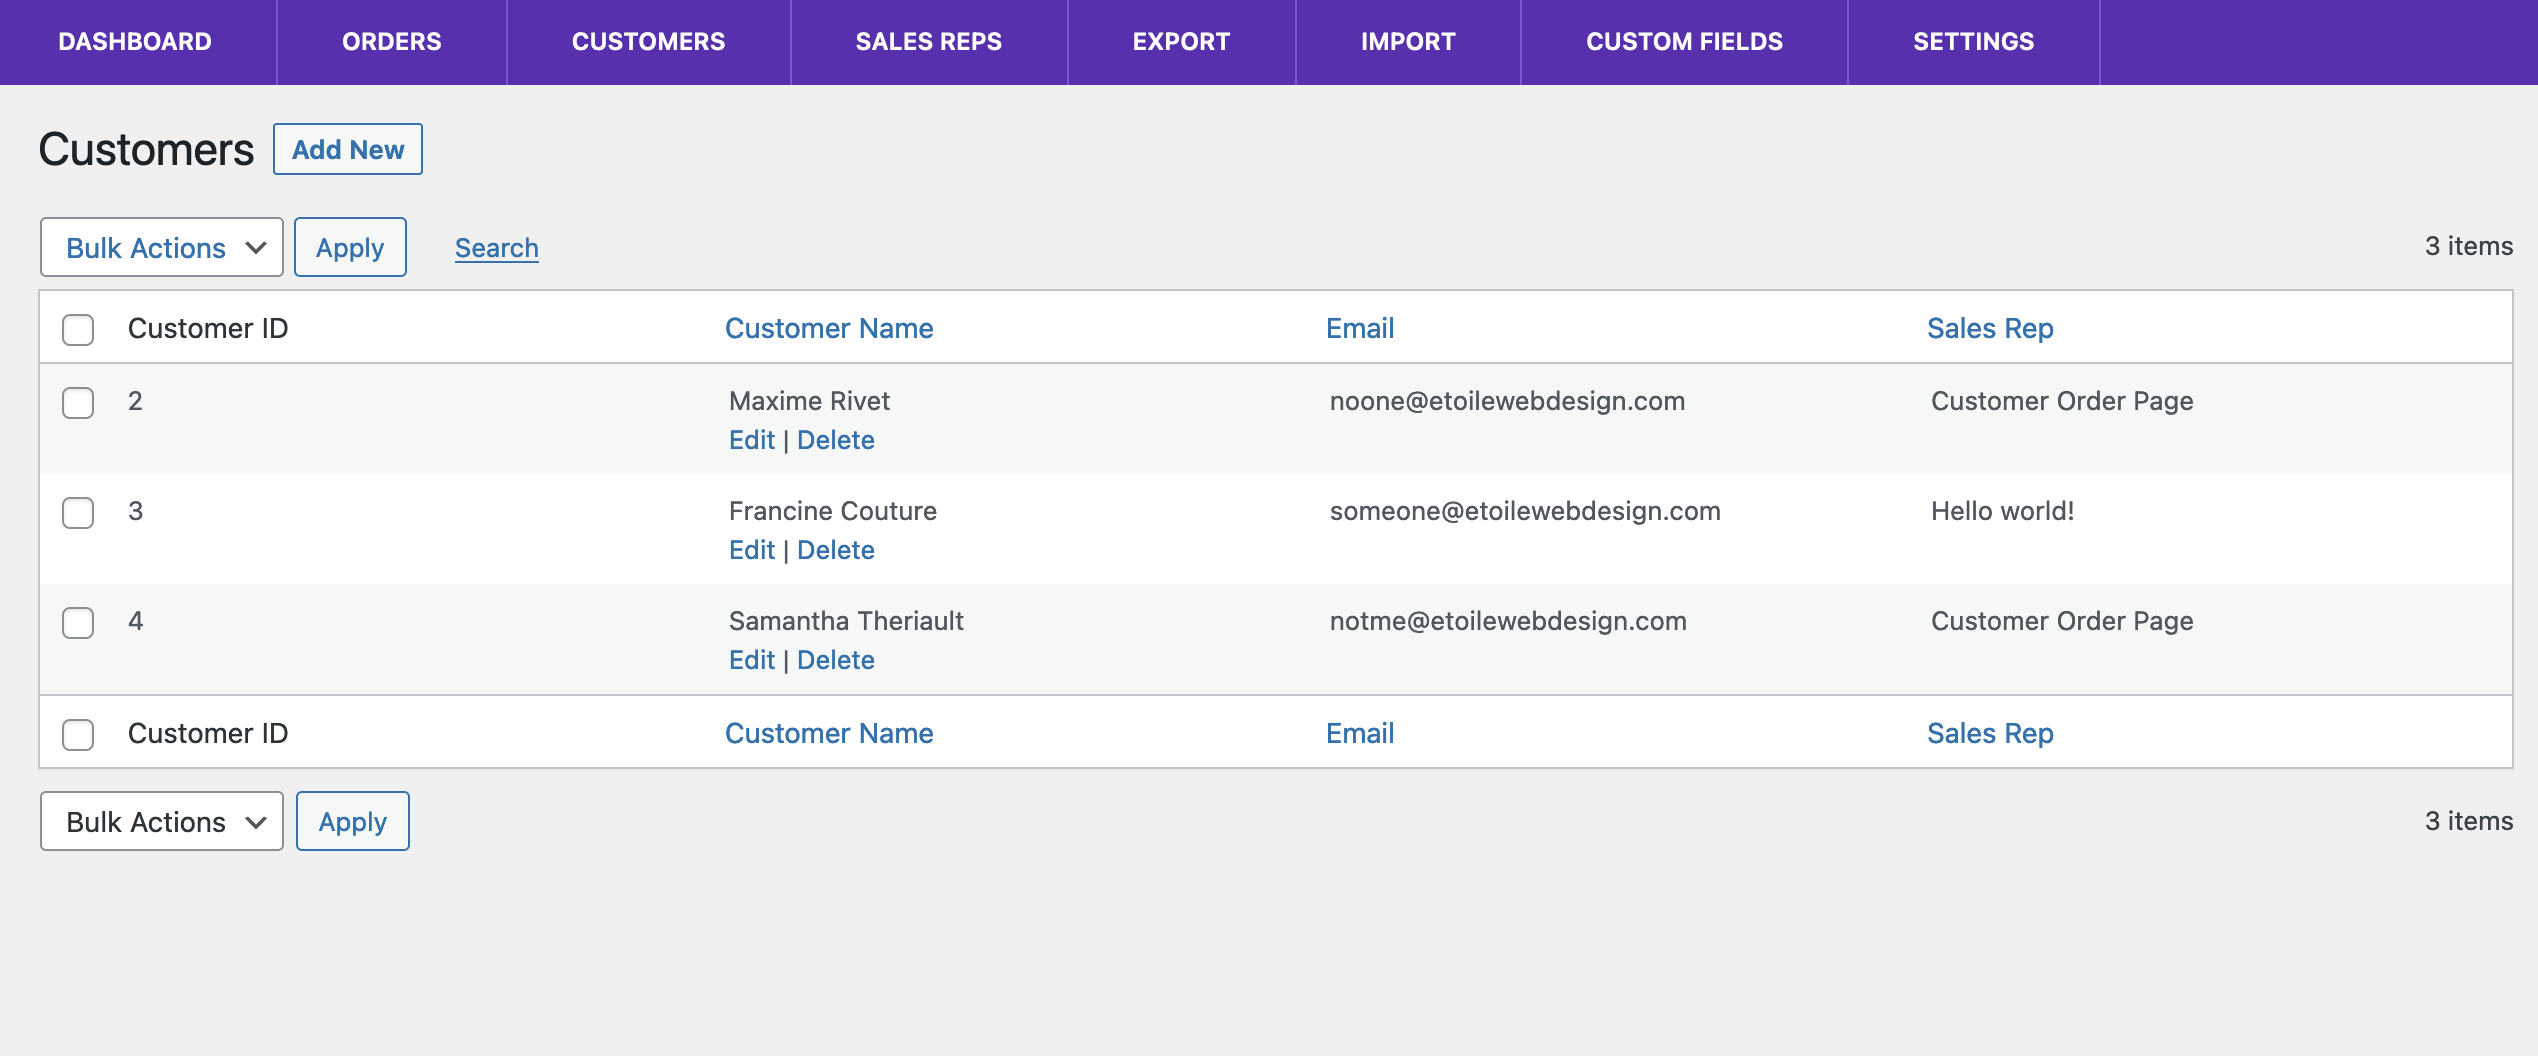
Task: Switch to the Orders tab
Action: (391, 42)
